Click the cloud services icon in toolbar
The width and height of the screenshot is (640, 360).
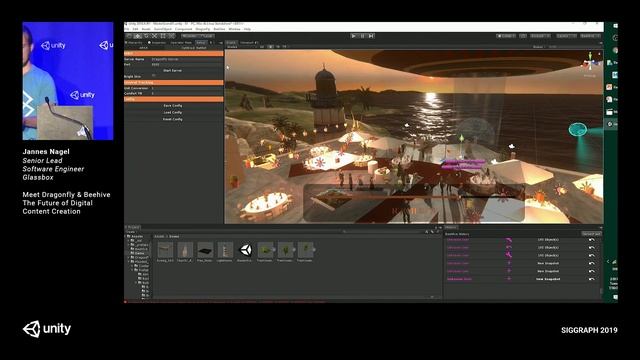point(523,36)
